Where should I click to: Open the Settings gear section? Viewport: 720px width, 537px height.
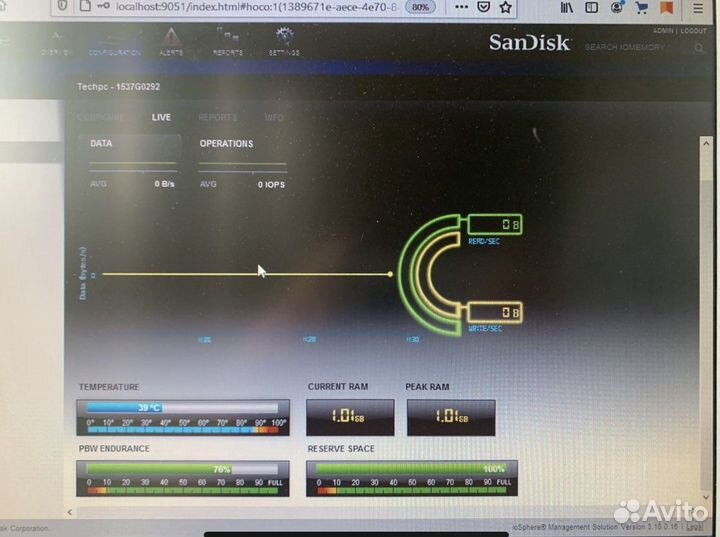tap(284, 42)
